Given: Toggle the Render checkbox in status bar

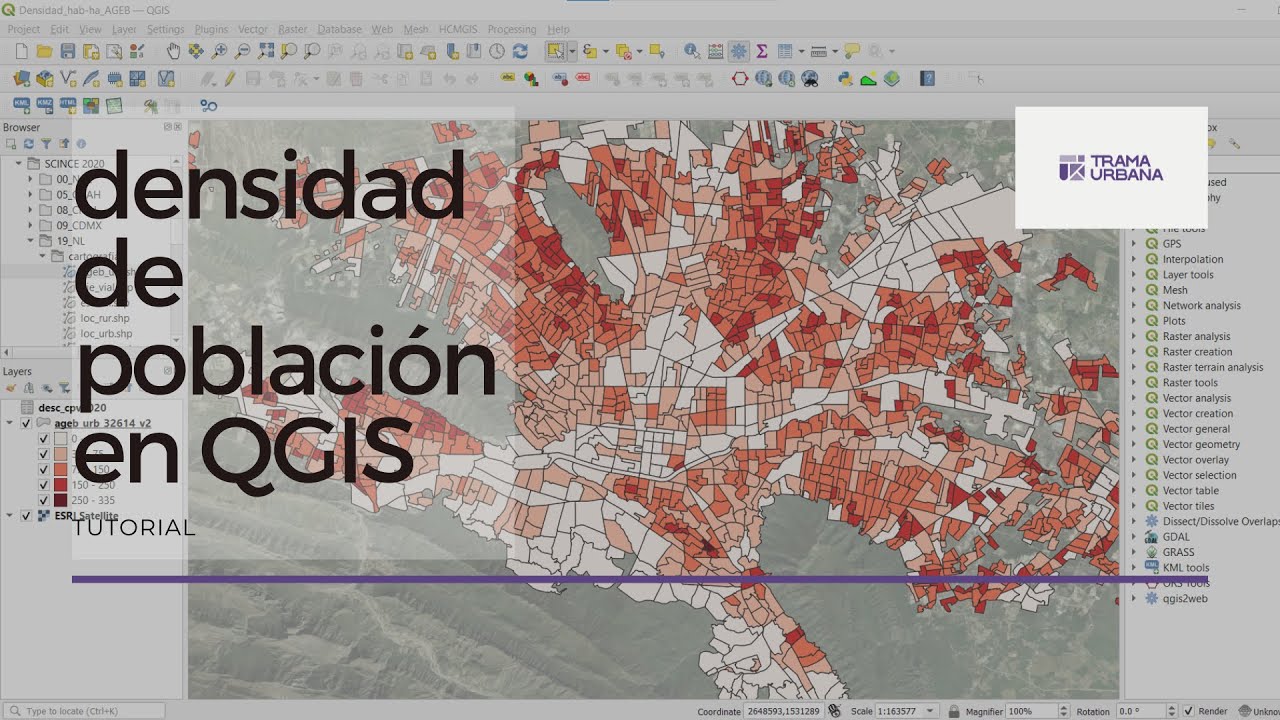Looking at the screenshot, I should (x=1189, y=711).
